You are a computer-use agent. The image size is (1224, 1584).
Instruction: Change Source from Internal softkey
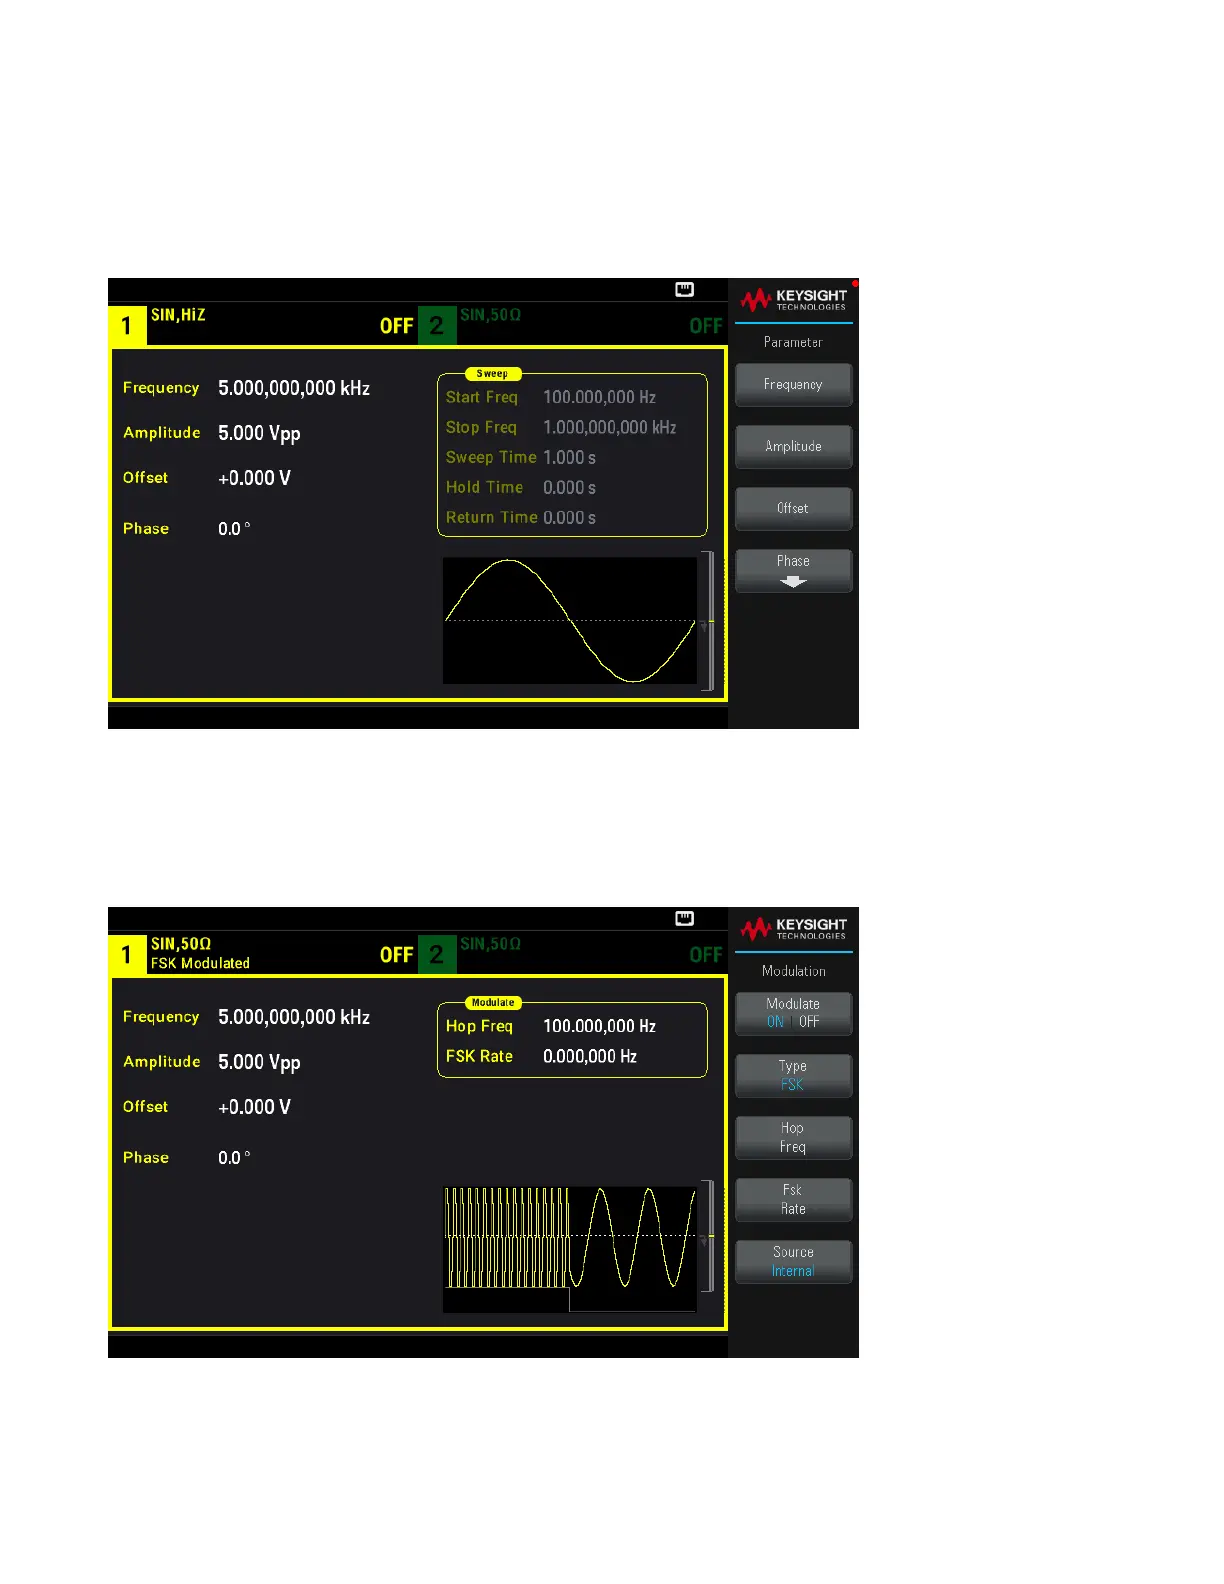coord(793,1261)
